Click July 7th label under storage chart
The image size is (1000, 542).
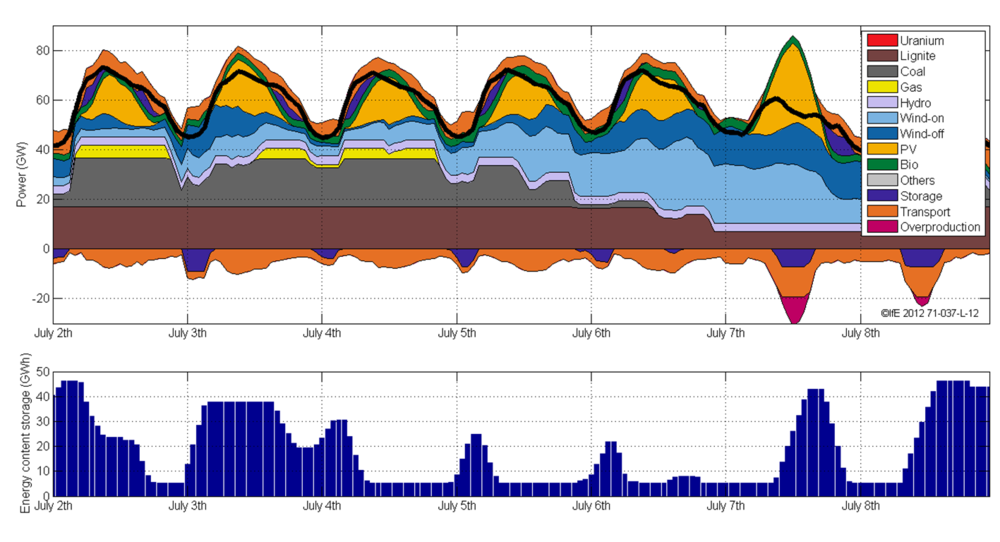pos(726,506)
